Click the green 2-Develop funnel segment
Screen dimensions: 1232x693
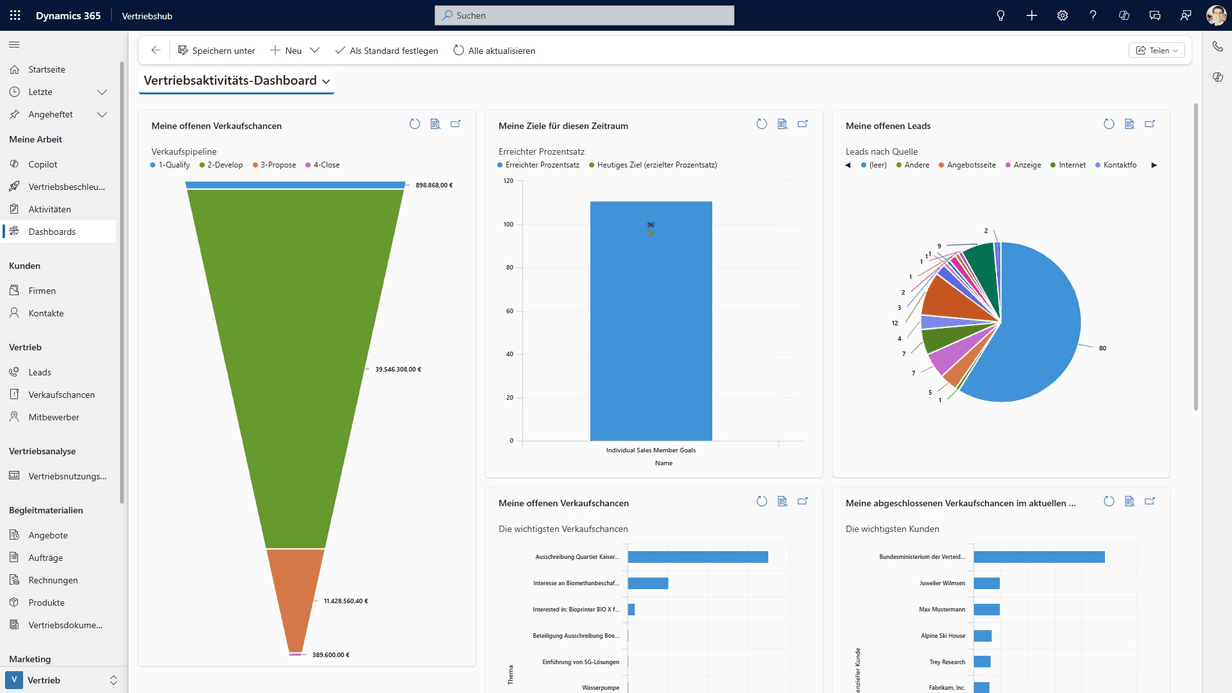click(x=295, y=370)
